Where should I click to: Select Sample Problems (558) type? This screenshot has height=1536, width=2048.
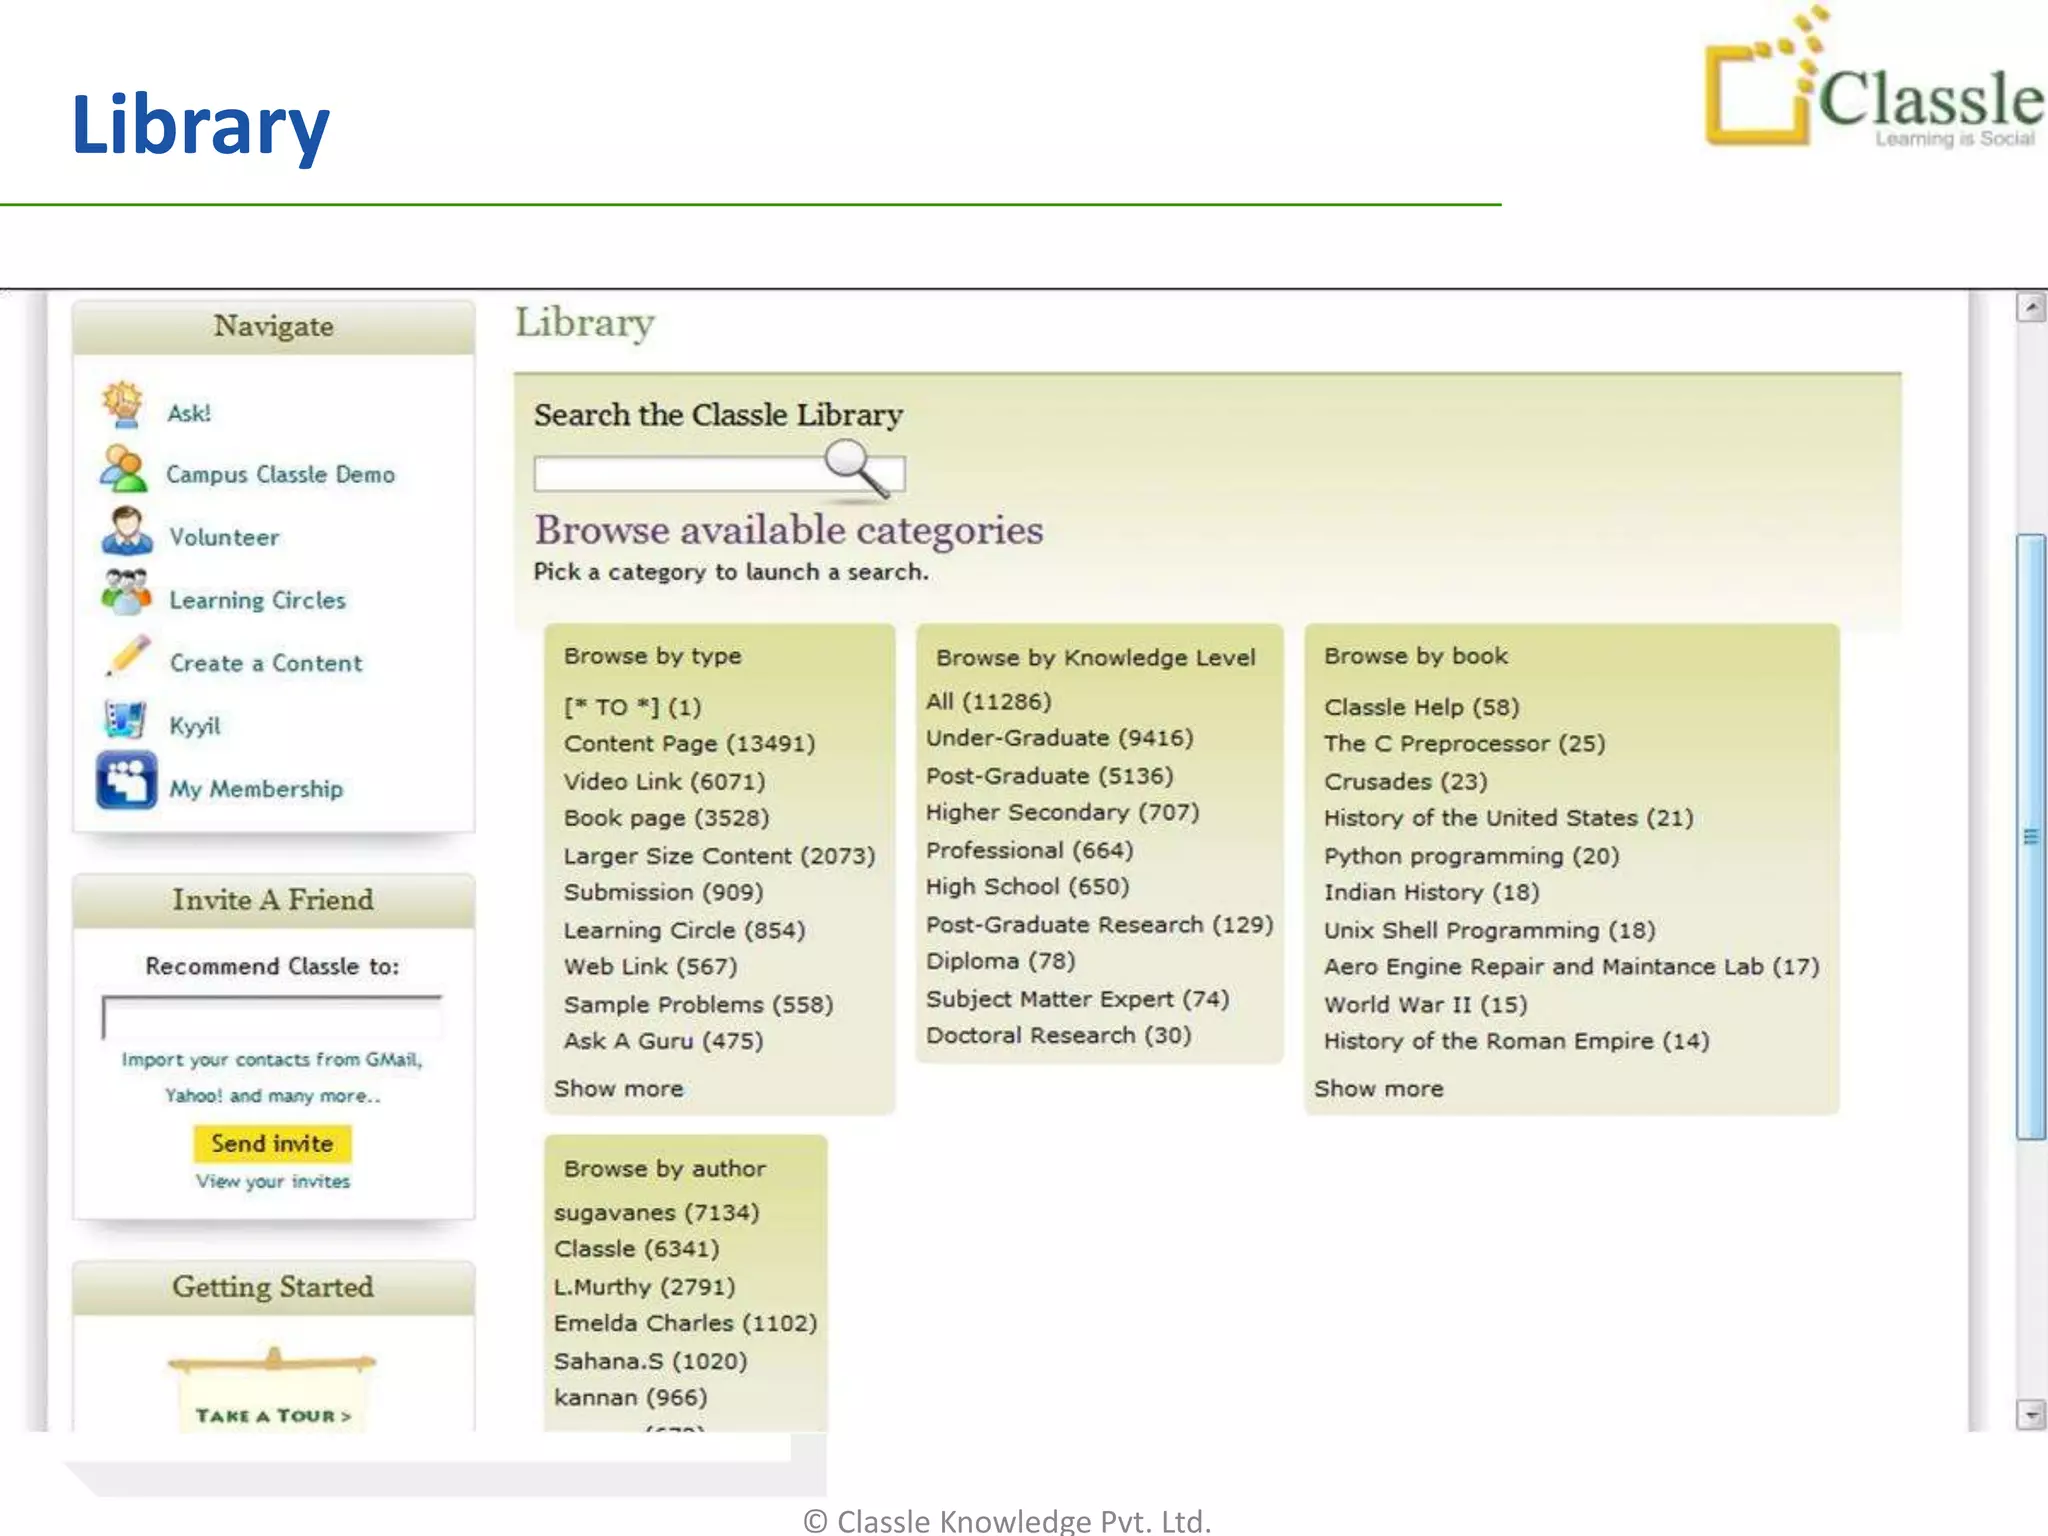coord(699,1005)
